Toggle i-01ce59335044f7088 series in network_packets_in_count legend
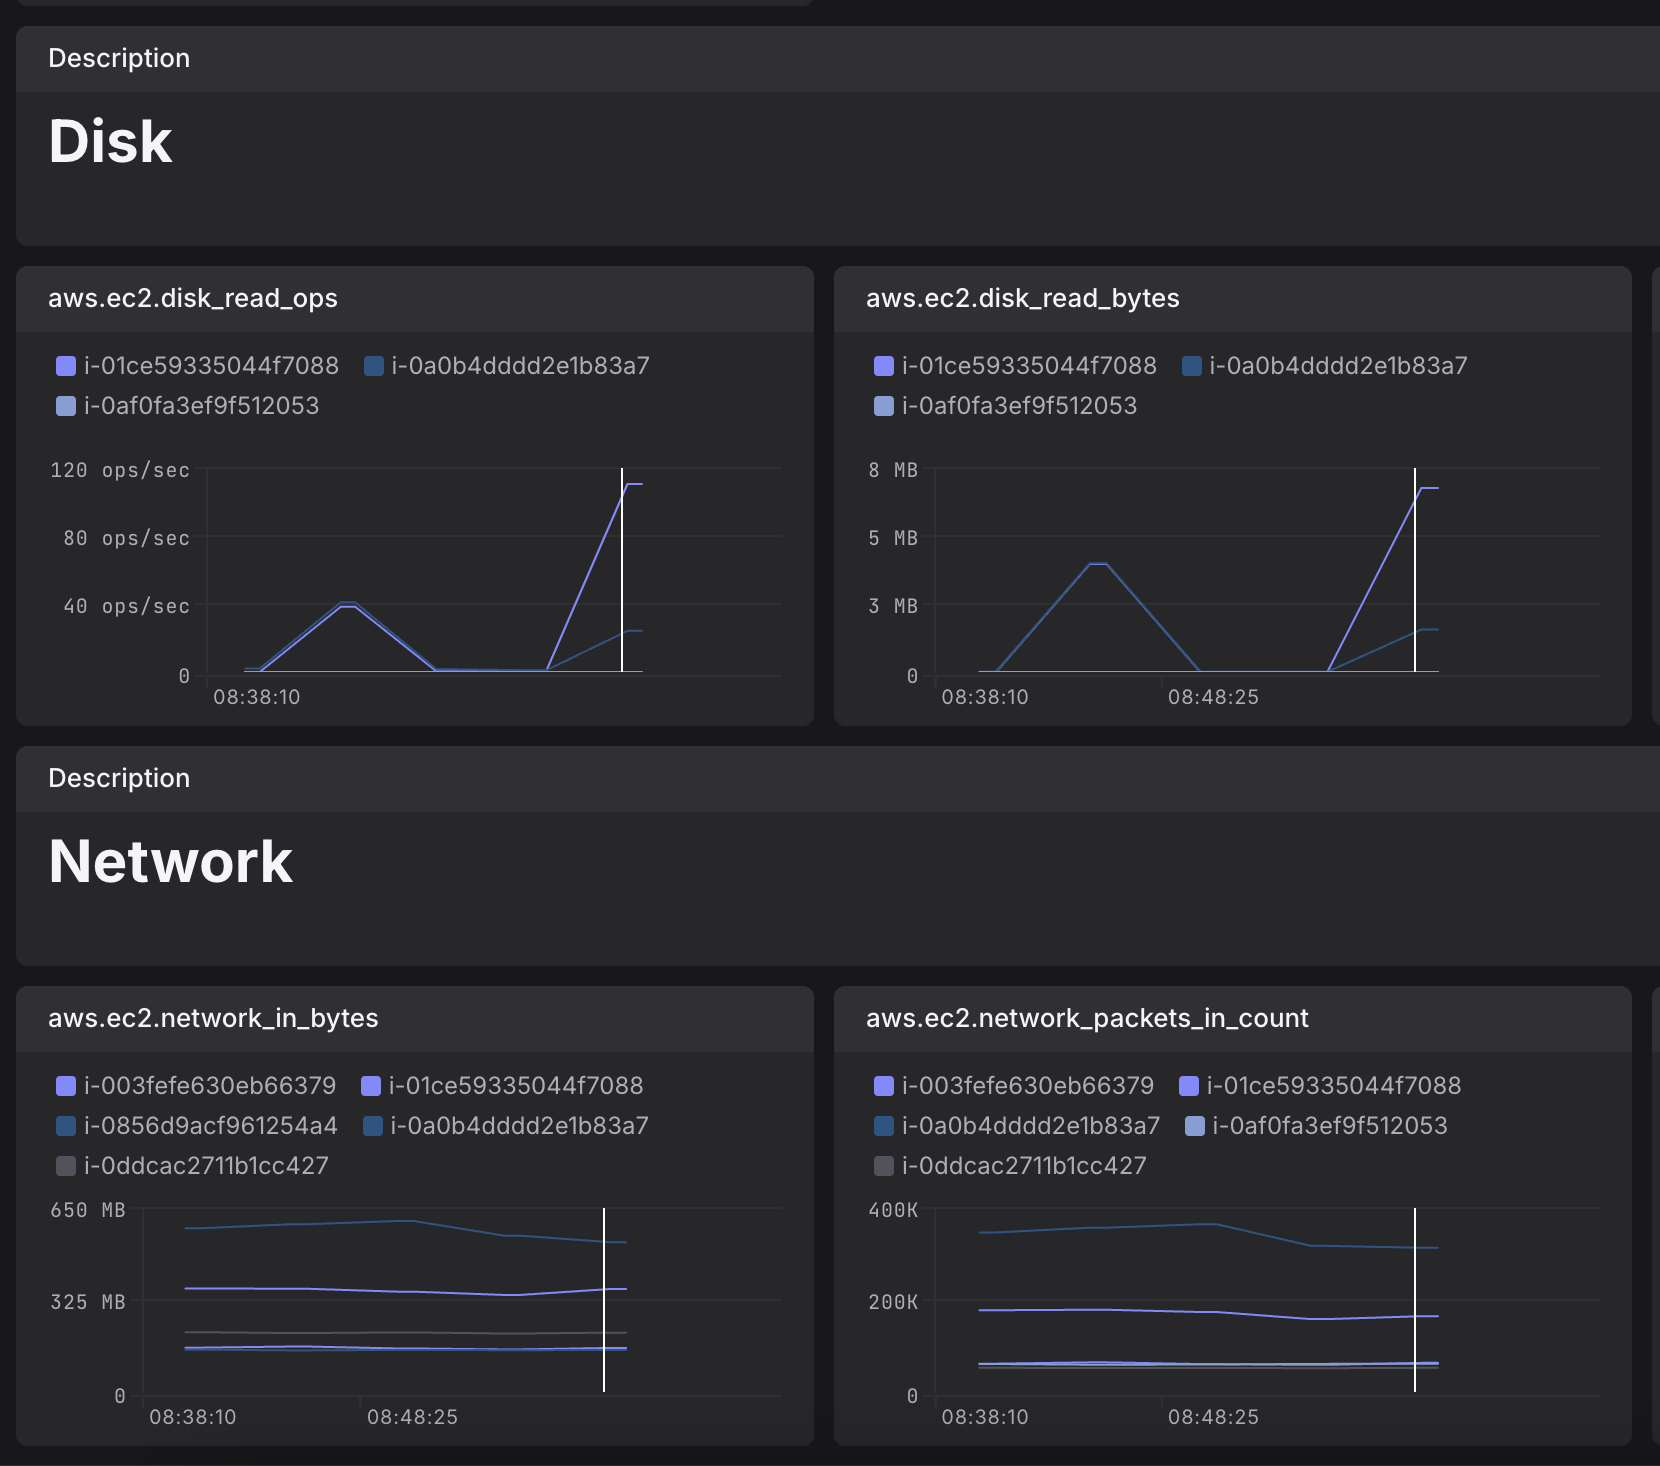 pyautogui.click(x=1333, y=1086)
